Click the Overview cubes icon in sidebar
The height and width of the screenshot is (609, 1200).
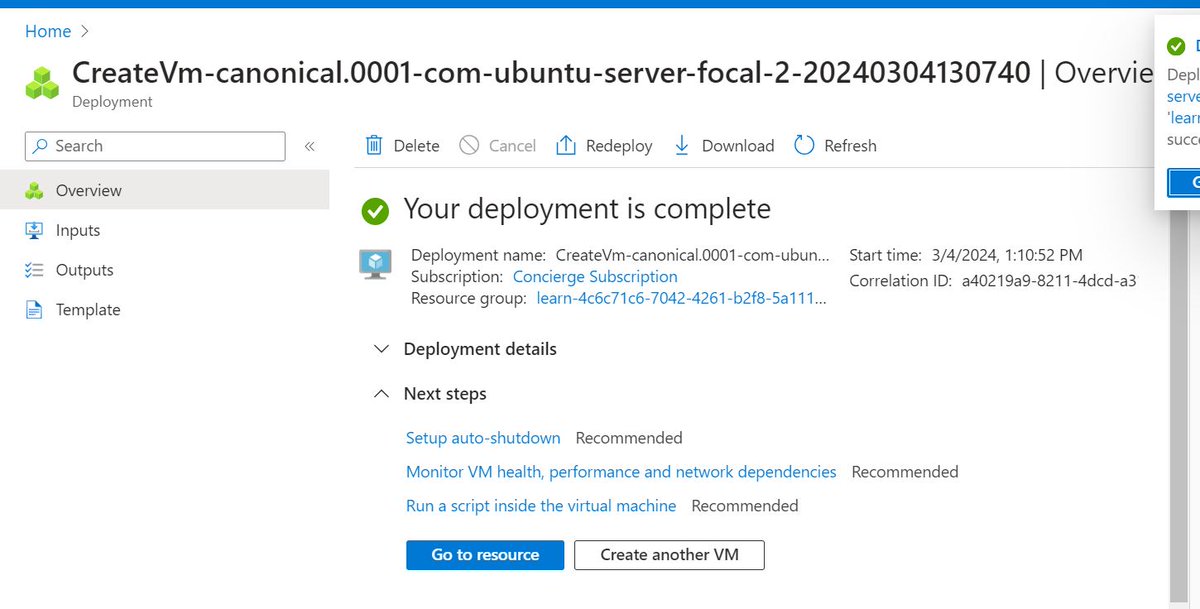(34, 190)
